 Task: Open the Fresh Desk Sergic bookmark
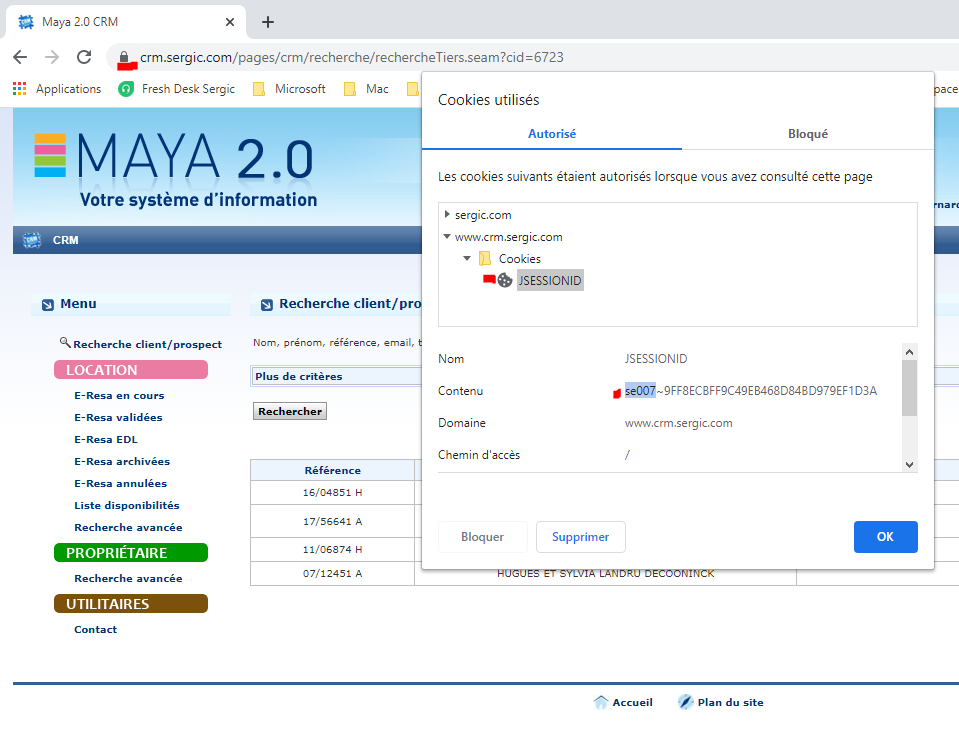coord(177,89)
